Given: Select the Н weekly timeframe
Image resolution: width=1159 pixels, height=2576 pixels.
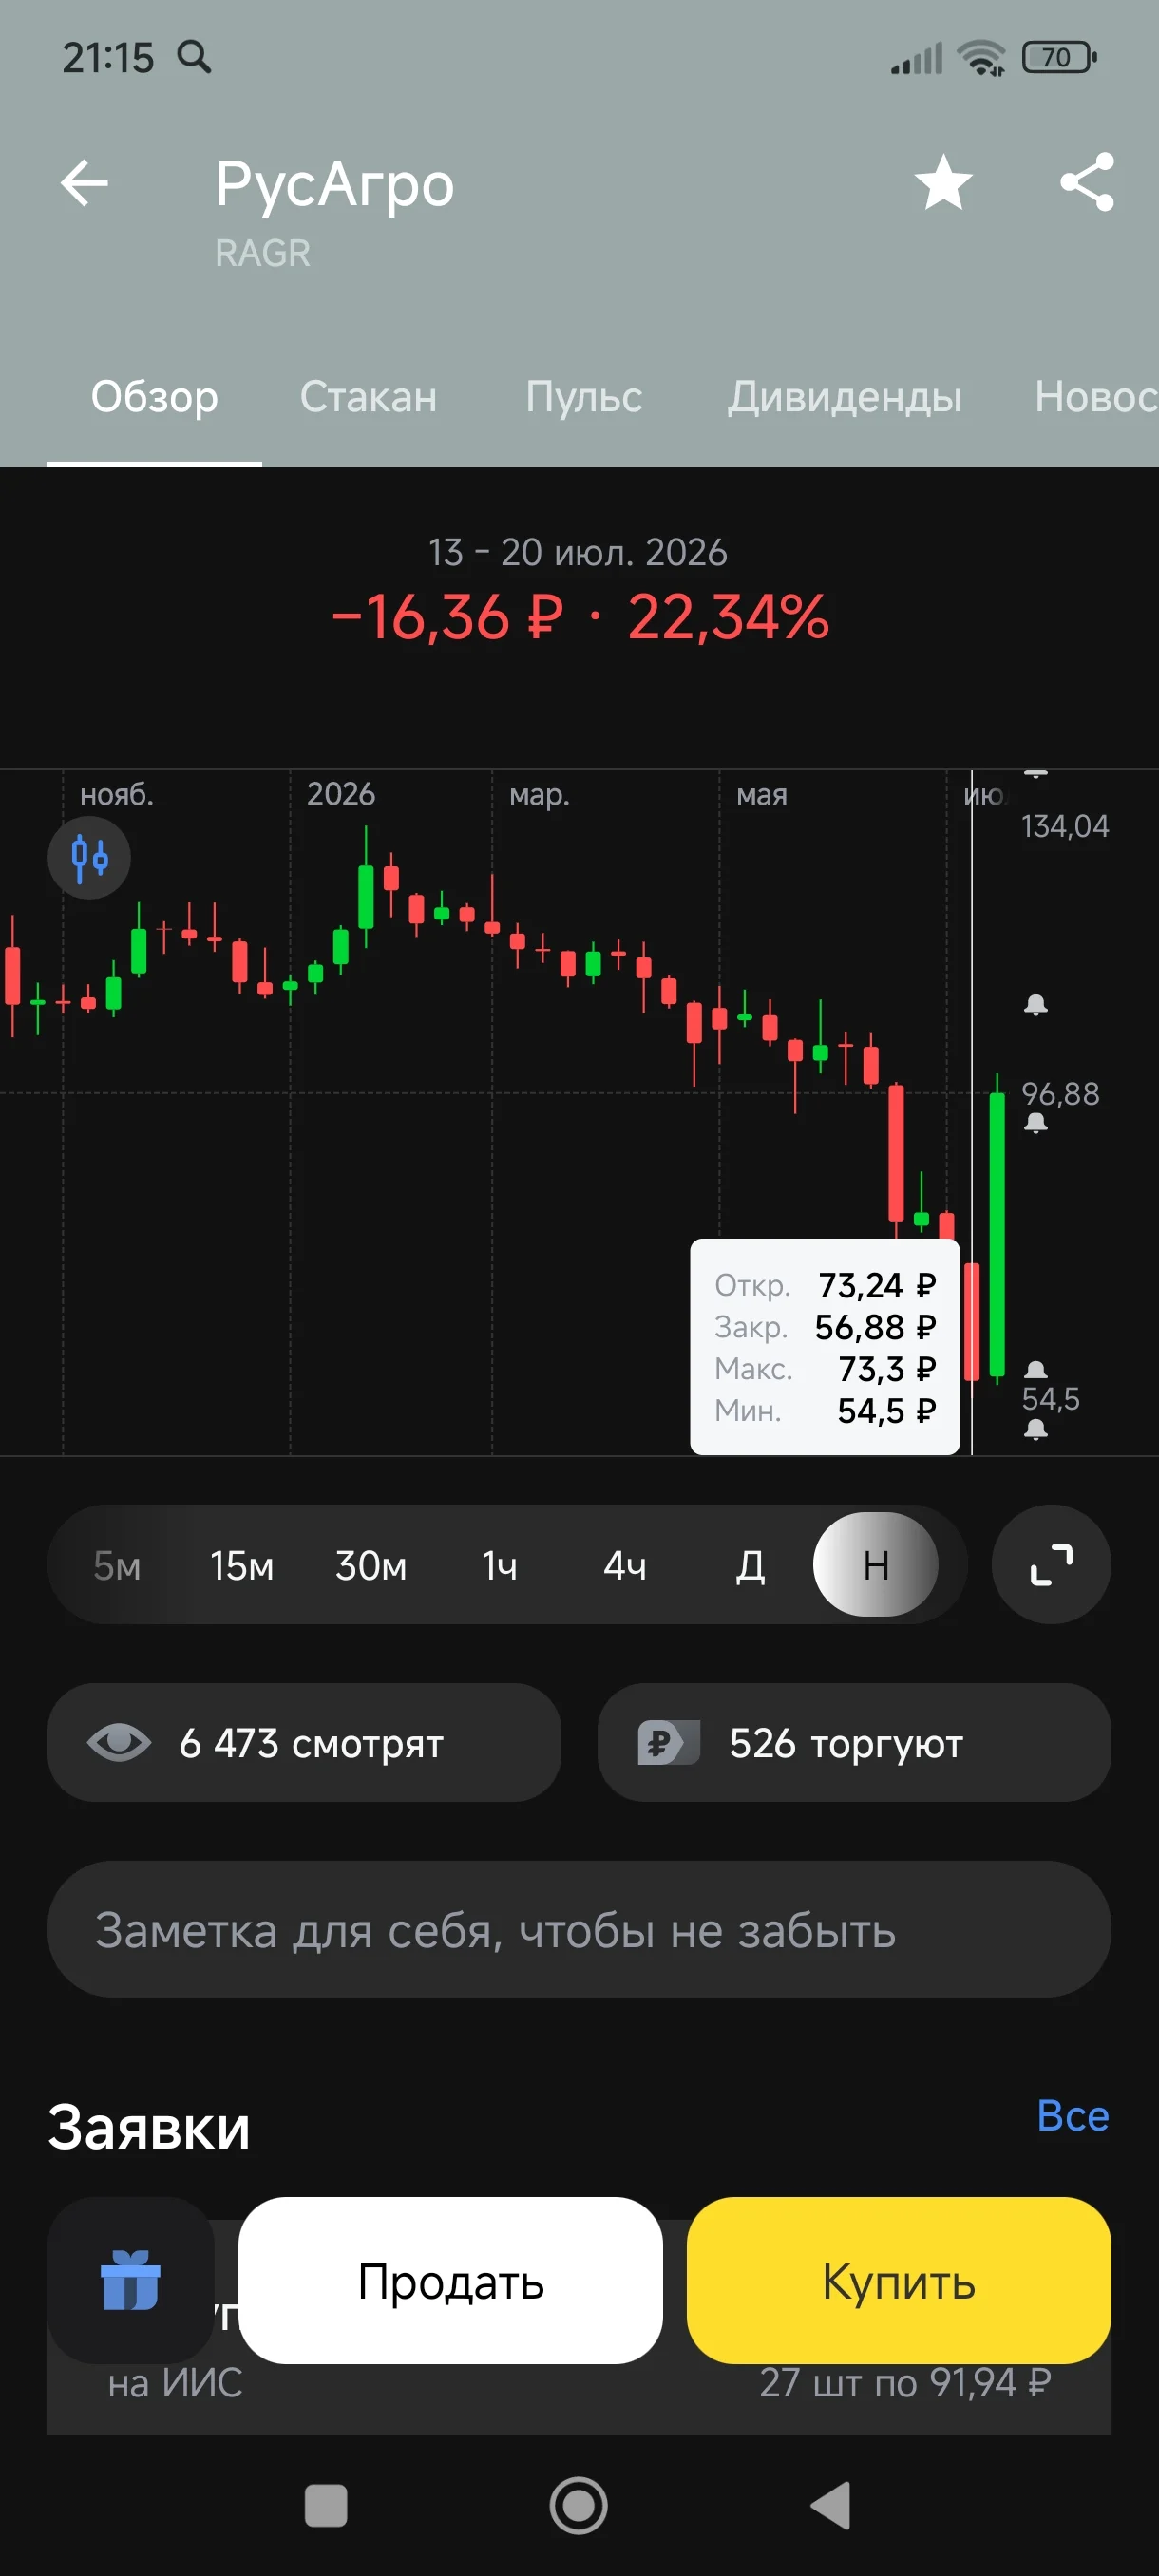Looking at the screenshot, I should point(876,1564).
